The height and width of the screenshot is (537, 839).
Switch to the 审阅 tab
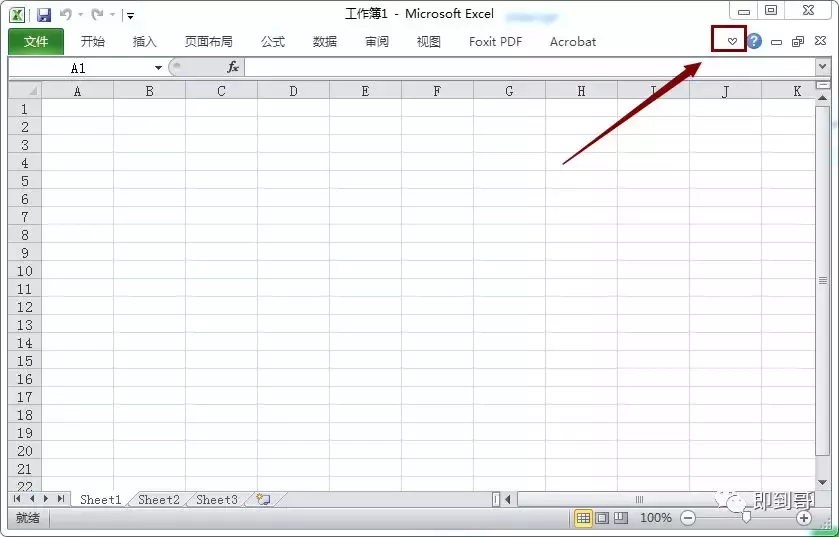click(x=377, y=42)
